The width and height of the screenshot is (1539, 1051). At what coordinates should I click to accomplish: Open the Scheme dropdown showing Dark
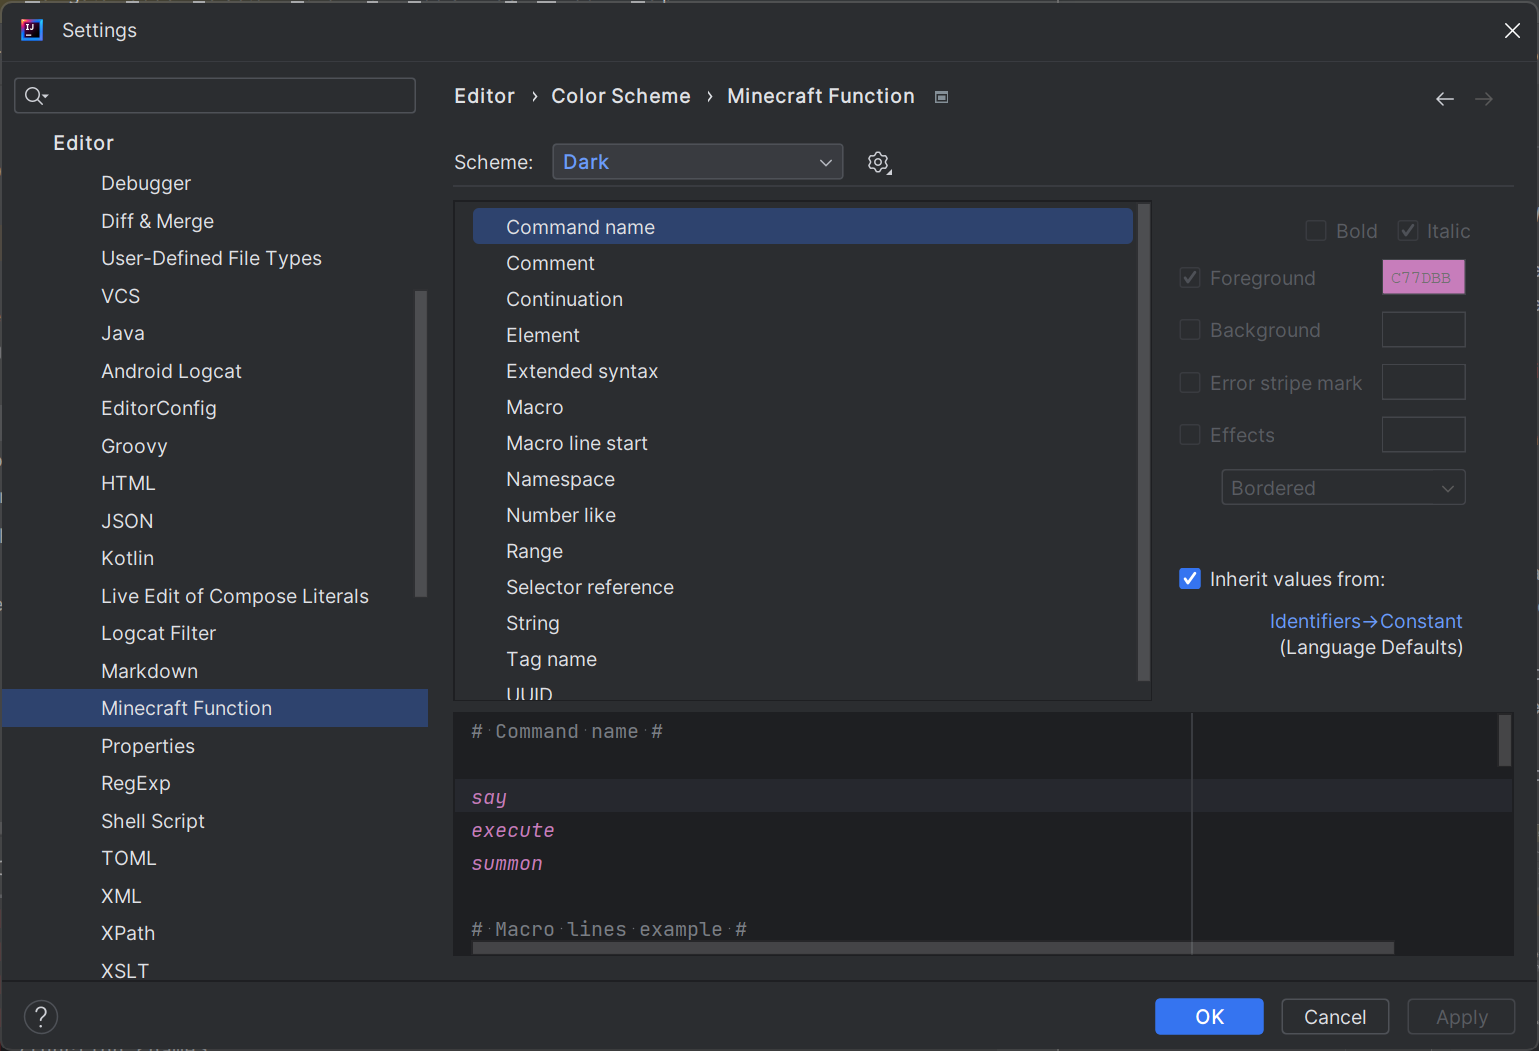pos(697,162)
